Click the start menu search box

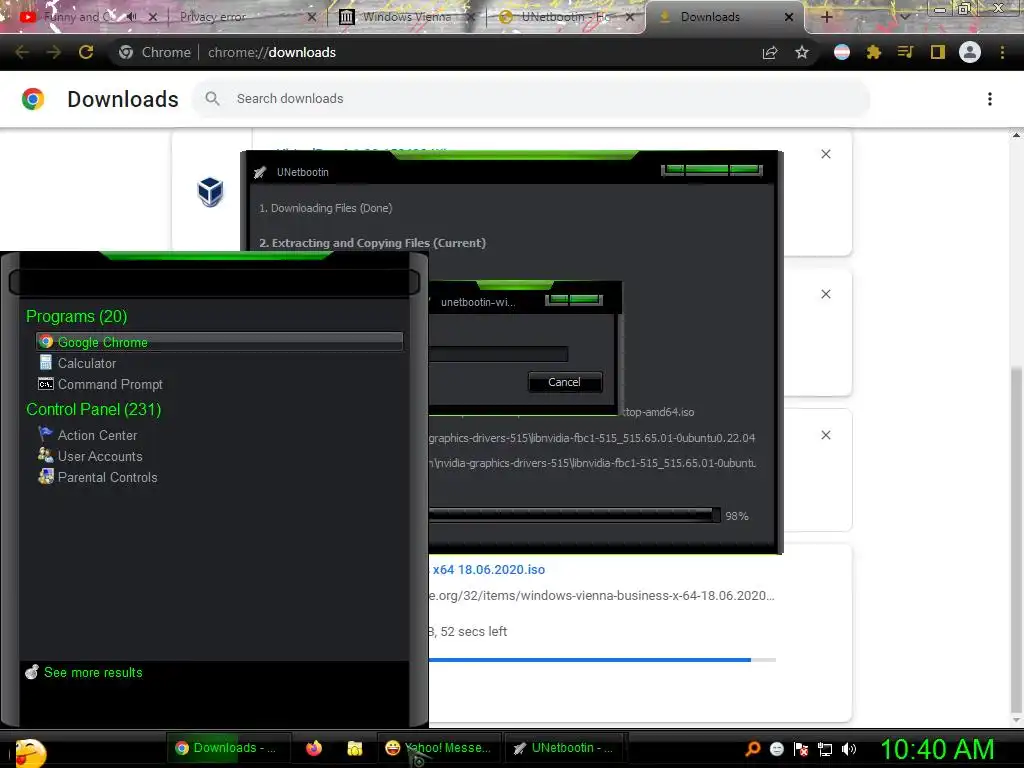click(214, 282)
